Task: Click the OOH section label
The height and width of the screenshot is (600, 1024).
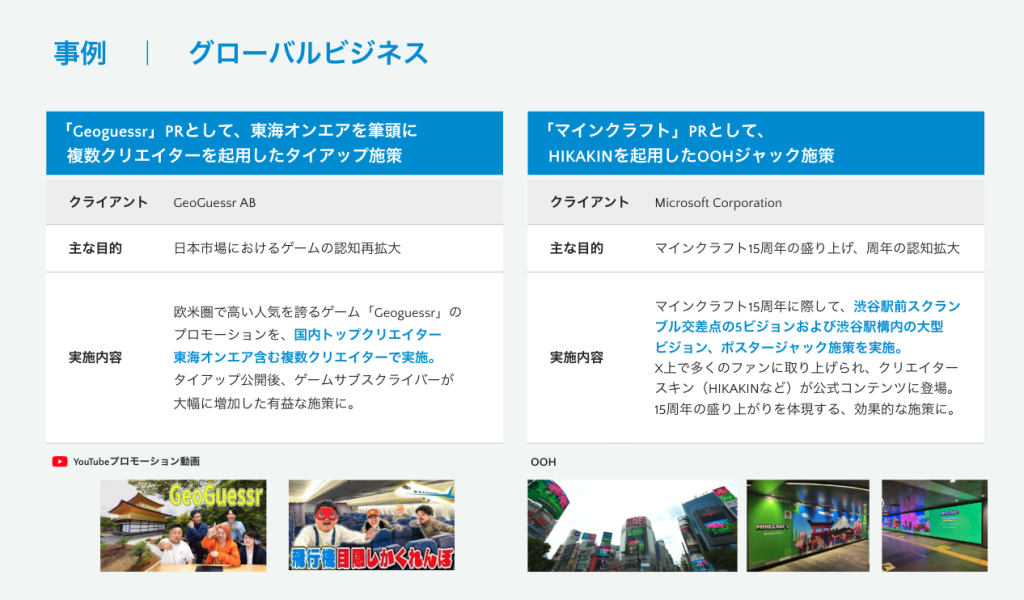Action: point(543,462)
